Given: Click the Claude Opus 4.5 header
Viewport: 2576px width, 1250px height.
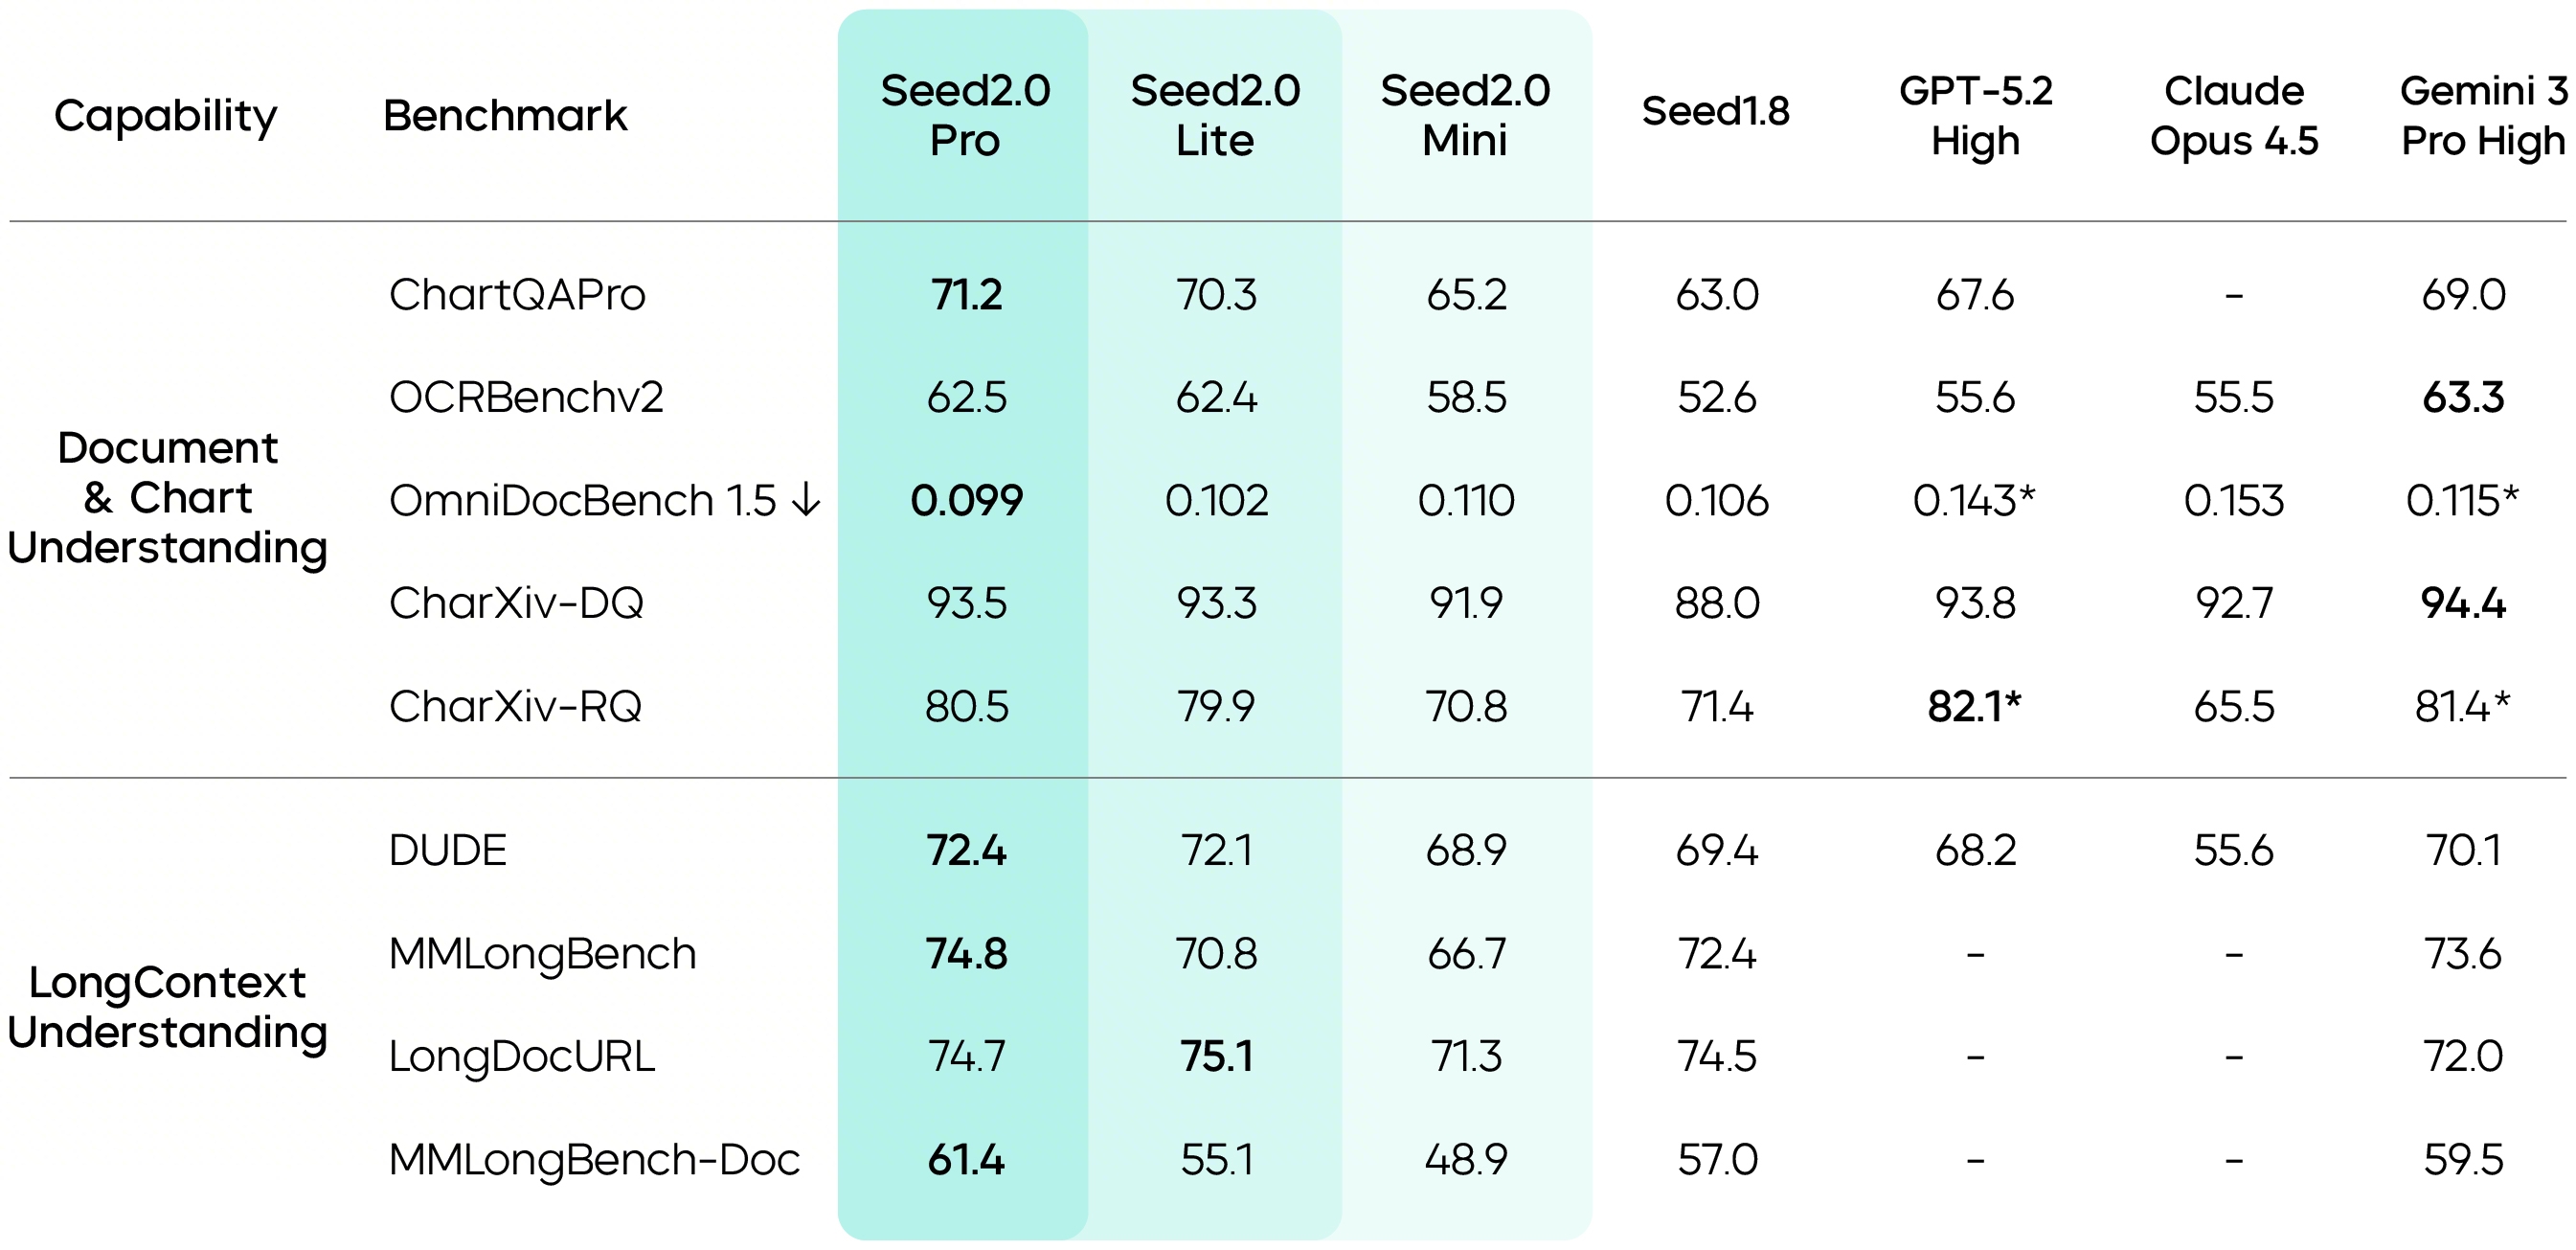Looking at the screenshot, I should coord(2233,116).
